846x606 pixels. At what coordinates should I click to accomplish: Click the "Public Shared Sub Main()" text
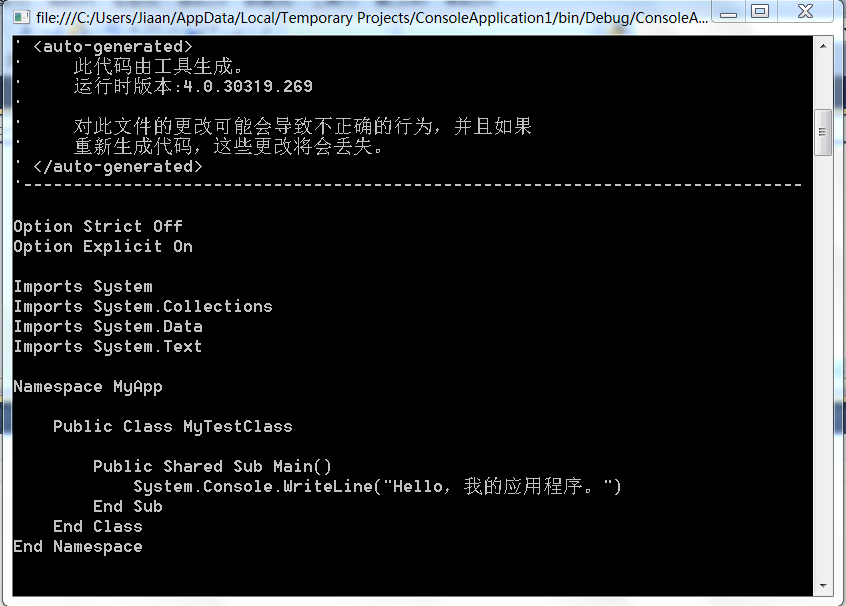212,467
